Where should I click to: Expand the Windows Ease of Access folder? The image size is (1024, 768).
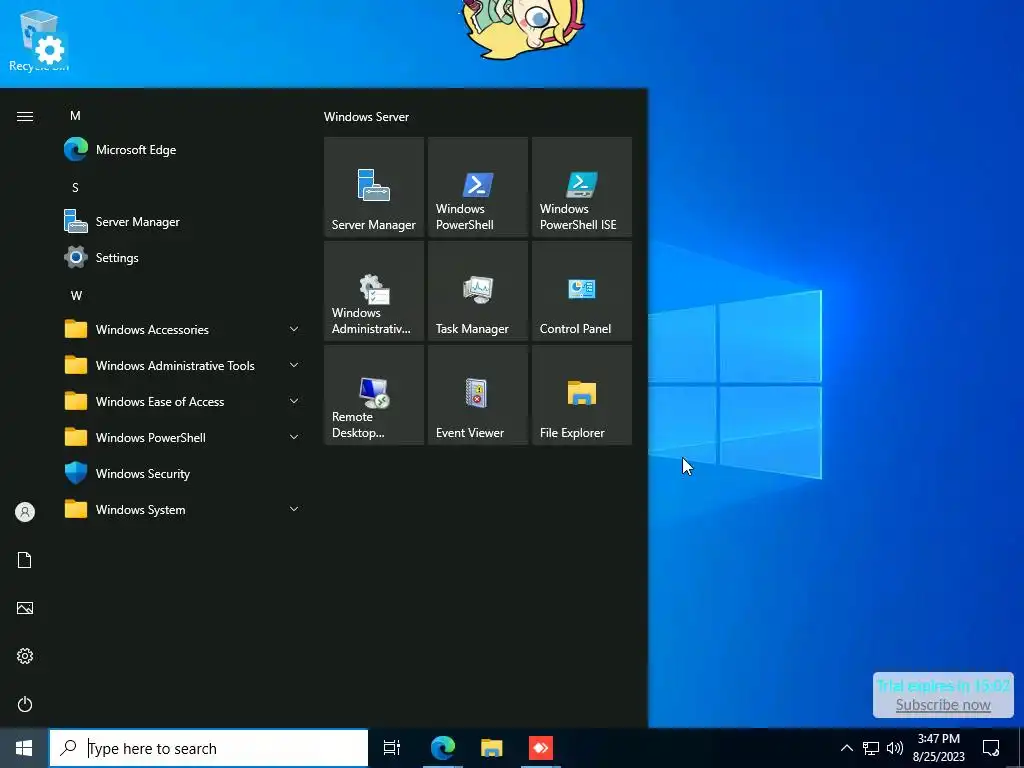coord(183,402)
